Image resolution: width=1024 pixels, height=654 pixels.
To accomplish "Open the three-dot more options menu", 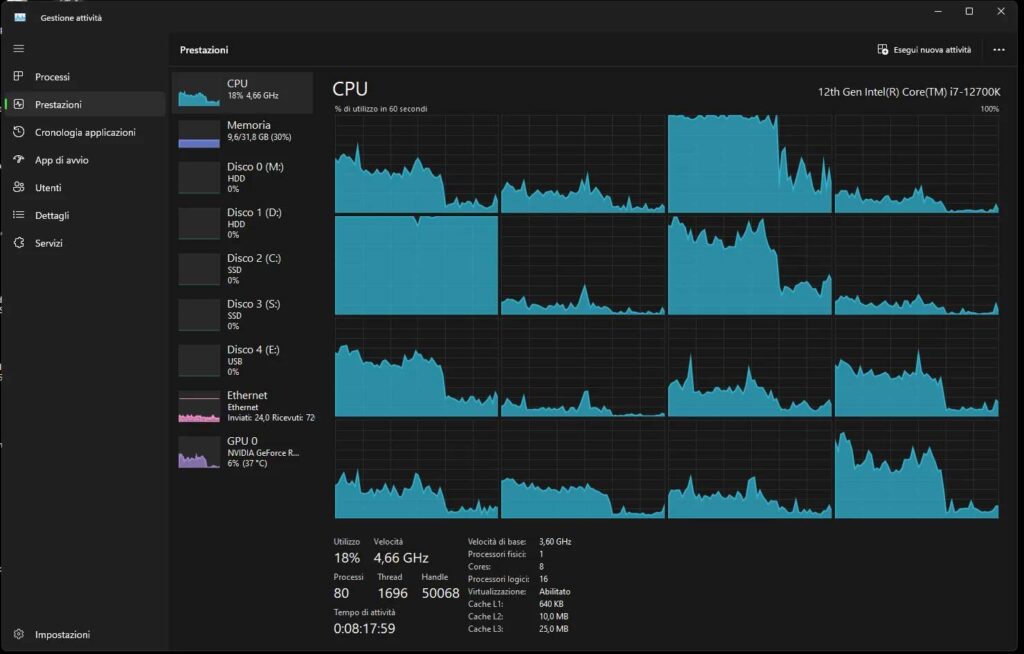I will (x=999, y=50).
